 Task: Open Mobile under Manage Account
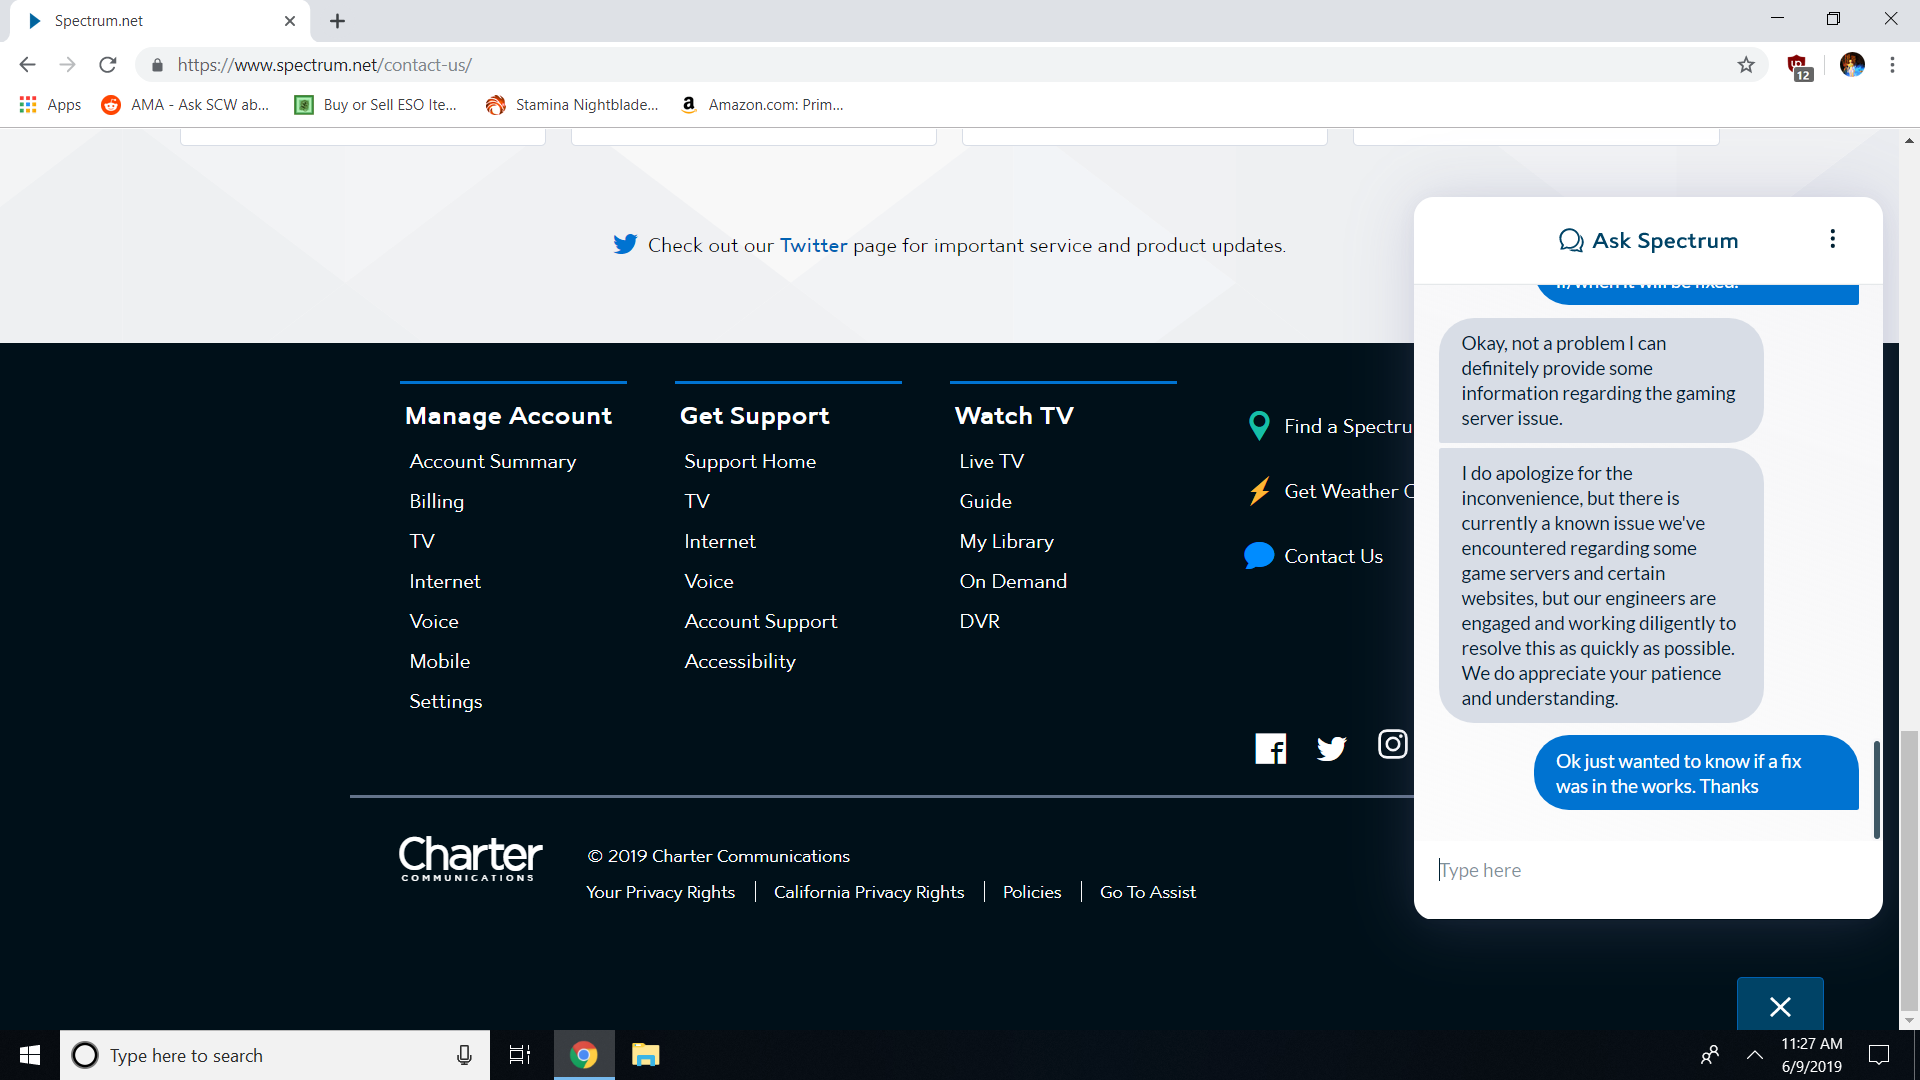tap(439, 661)
